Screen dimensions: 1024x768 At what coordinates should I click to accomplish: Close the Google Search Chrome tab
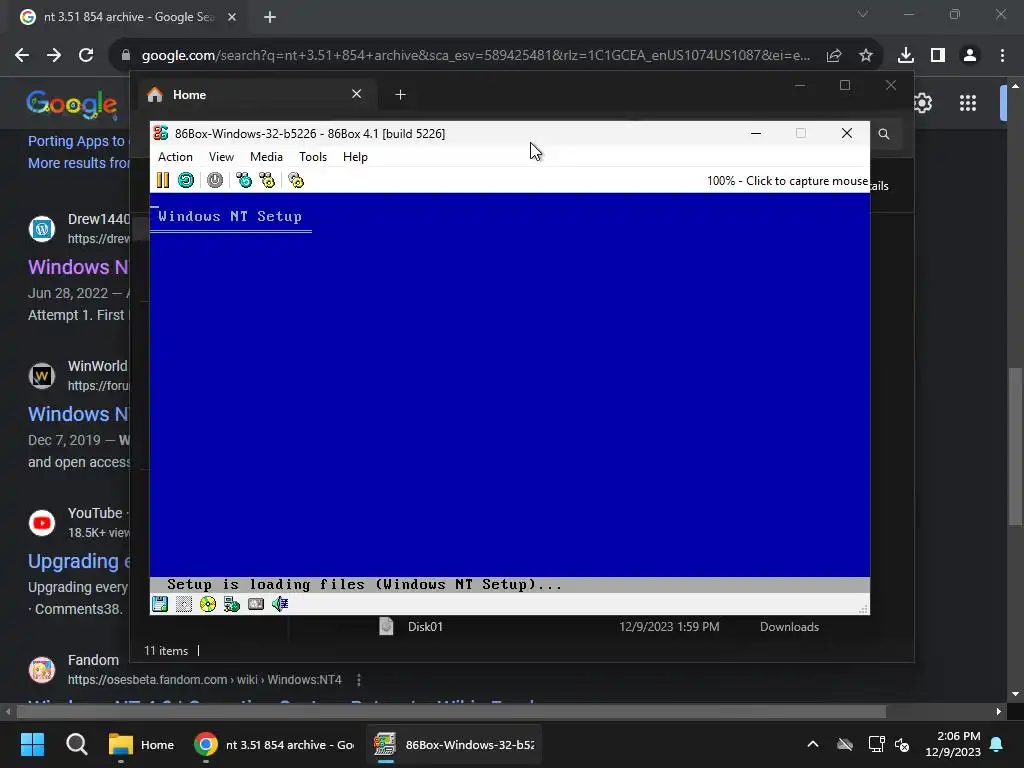coord(232,17)
